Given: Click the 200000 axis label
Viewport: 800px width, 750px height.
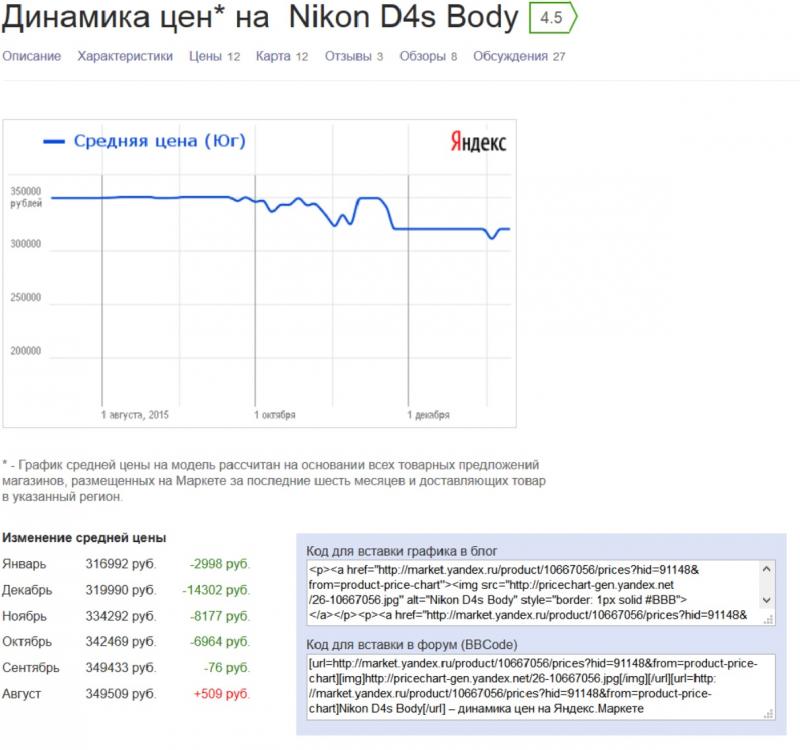Looking at the screenshot, I should click(26, 351).
